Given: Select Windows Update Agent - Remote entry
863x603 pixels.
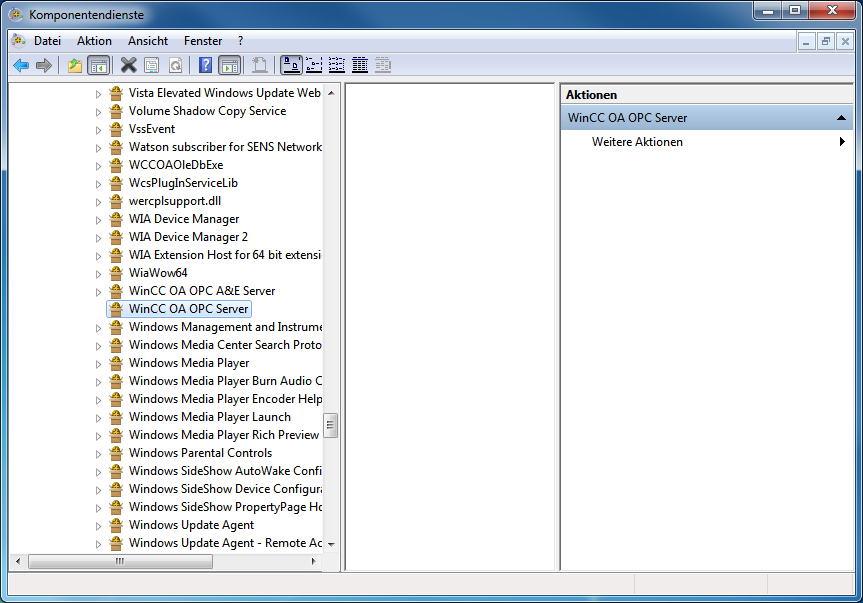Looking at the screenshot, I should pos(225,543).
